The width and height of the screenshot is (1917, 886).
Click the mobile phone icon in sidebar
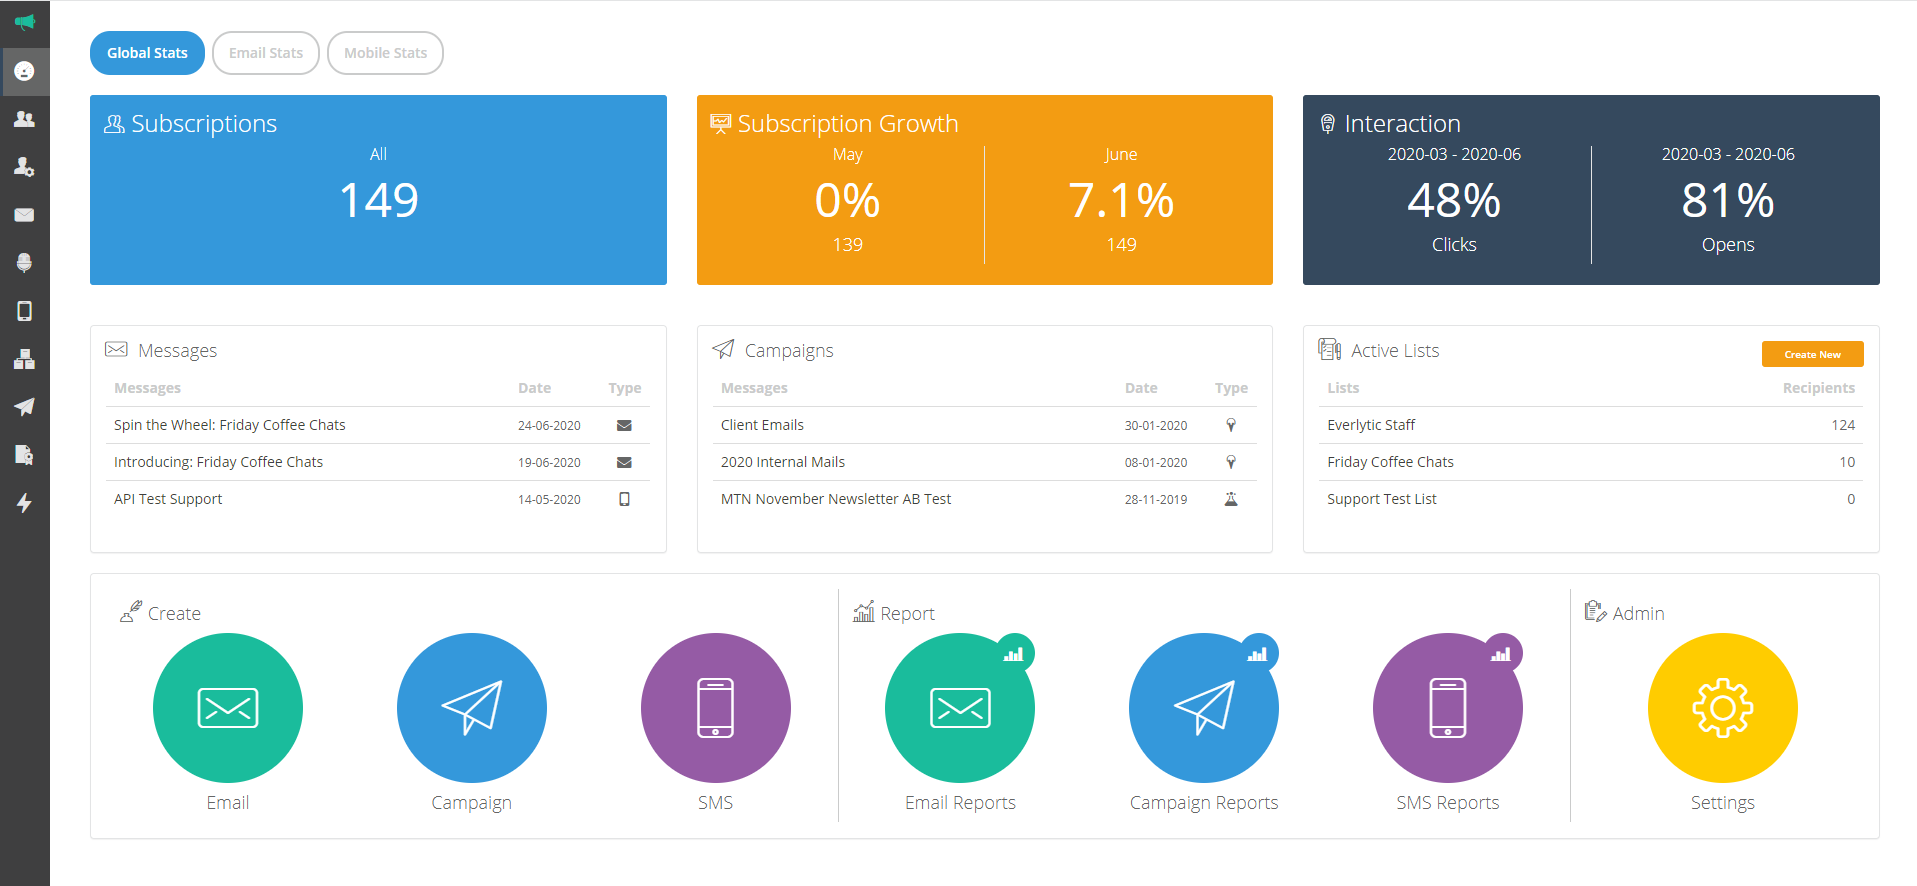[25, 311]
